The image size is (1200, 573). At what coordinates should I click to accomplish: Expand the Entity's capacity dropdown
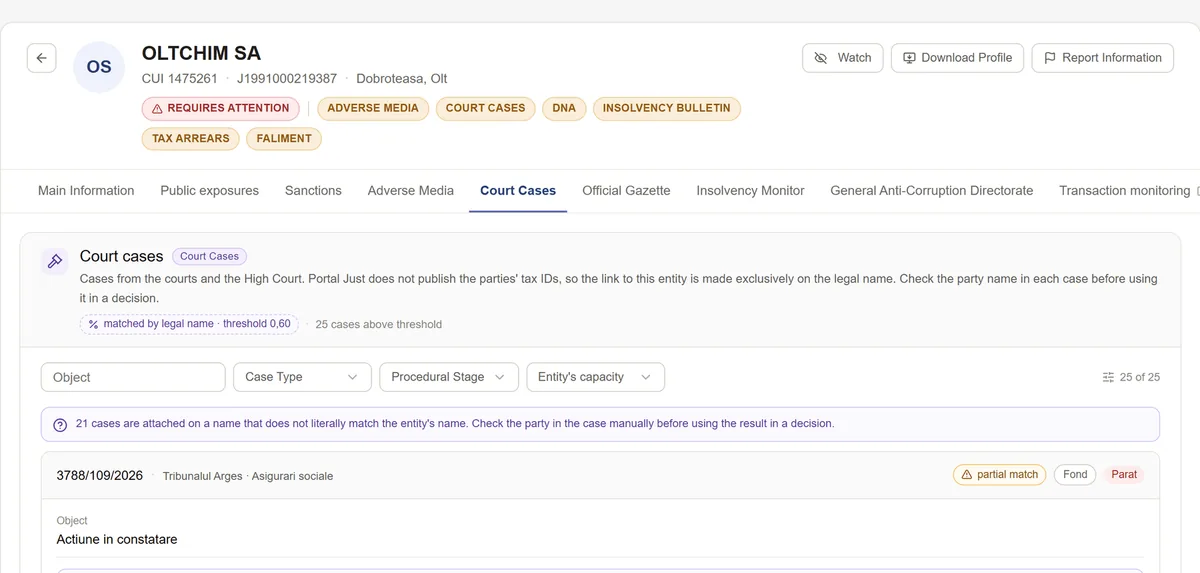(595, 377)
